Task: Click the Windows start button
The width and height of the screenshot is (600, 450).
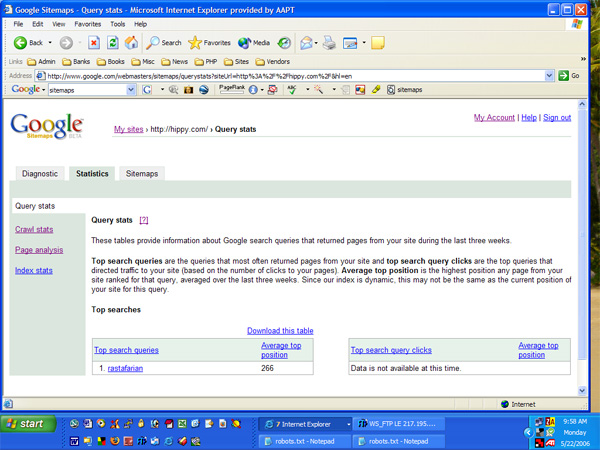Action: click(28, 424)
